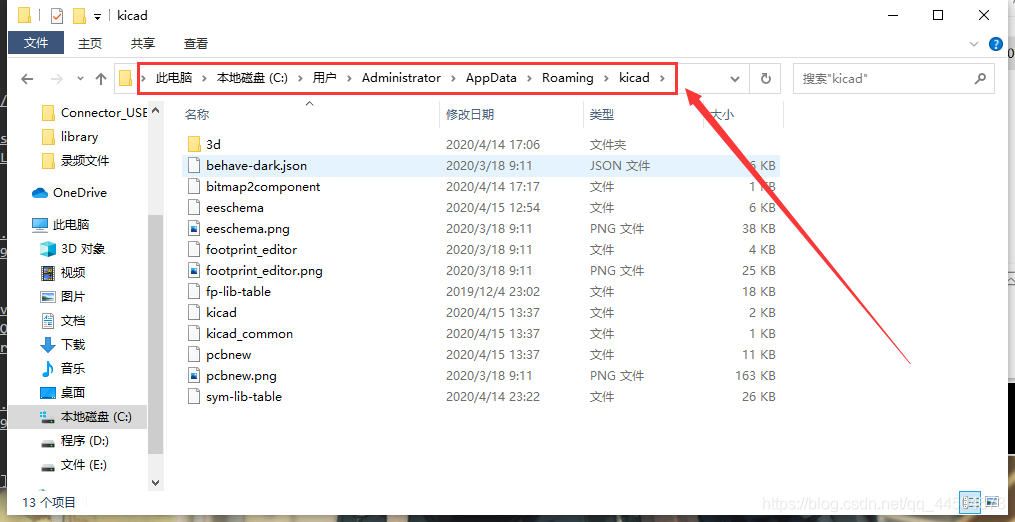Select the pcbnew file icon
Viewport: 1015px width, 522px height.
click(194, 355)
